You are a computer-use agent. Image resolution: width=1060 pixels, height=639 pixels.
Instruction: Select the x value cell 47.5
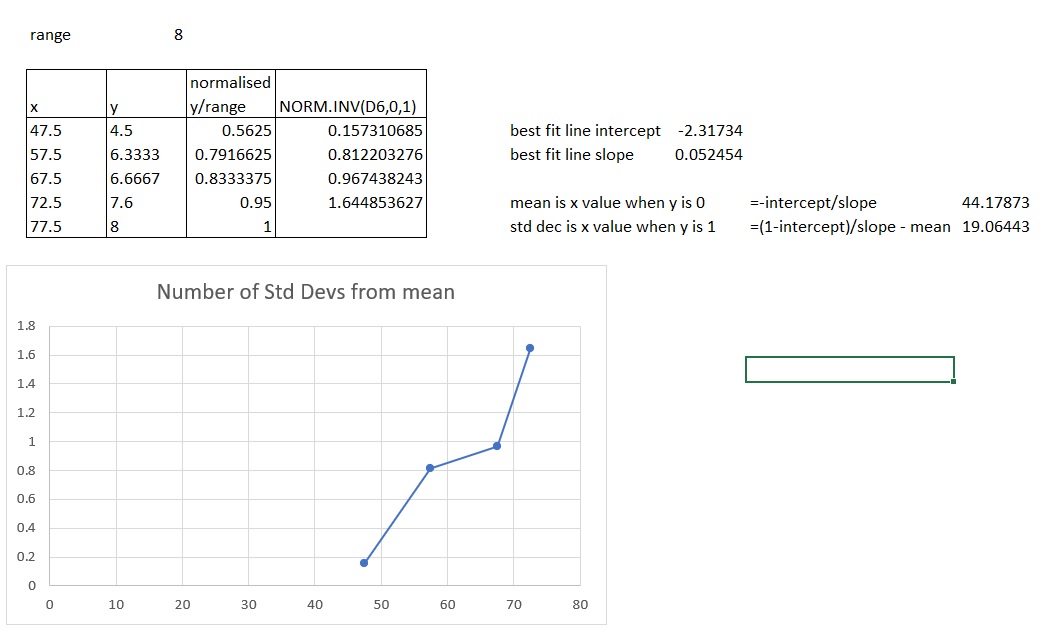tap(47, 130)
